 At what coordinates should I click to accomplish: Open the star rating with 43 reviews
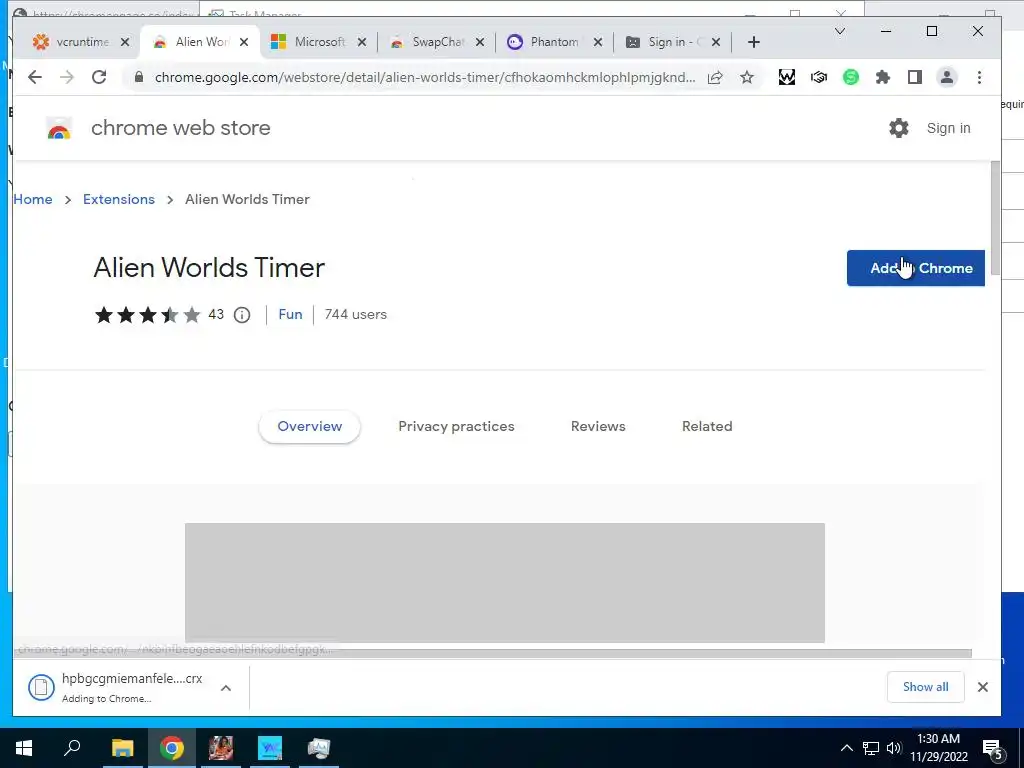click(159, 315)
